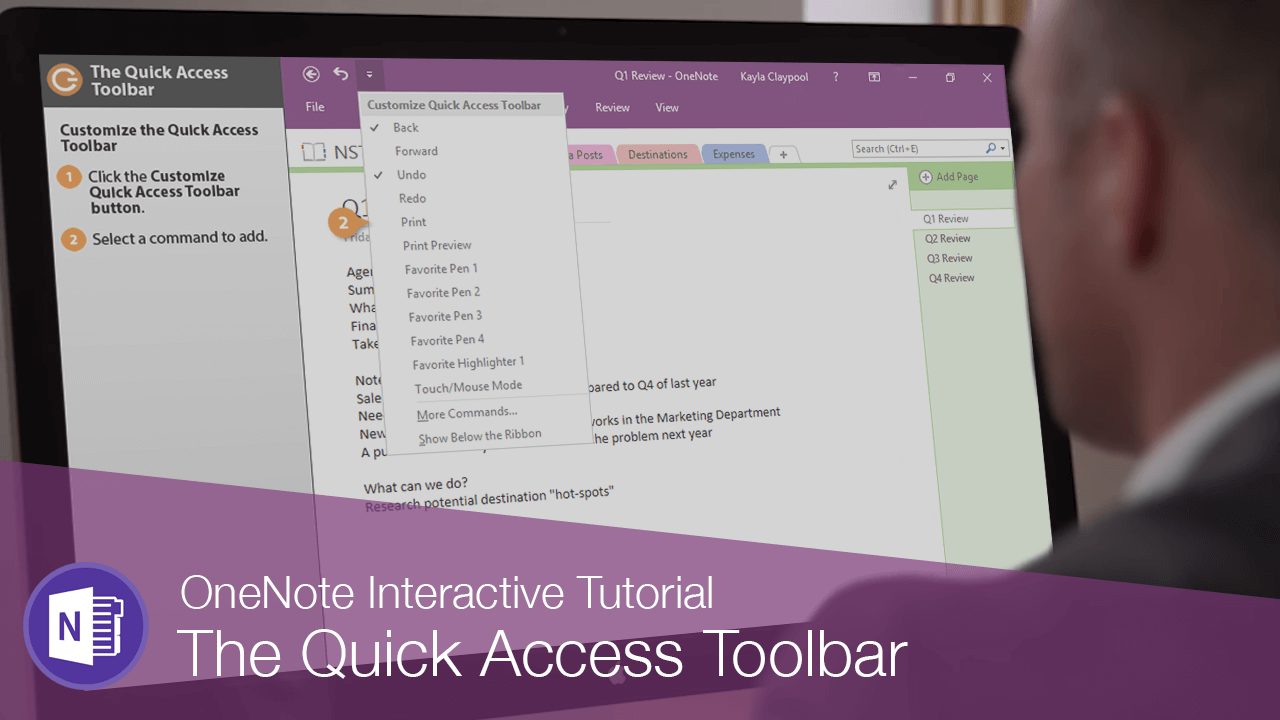Click the Ribbon Display Options icon
The width and height of the screenshot is (1280, 720).
click(874, 77)
